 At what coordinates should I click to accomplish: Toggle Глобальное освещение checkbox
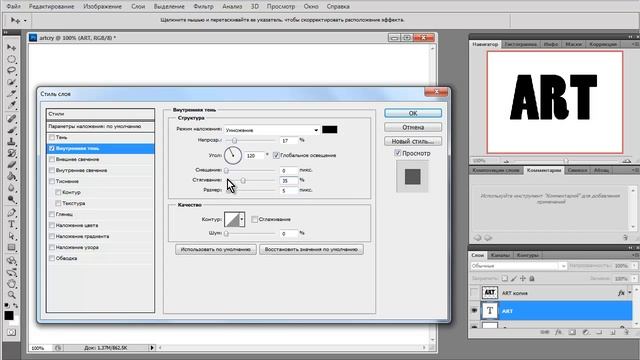point(276,156)
